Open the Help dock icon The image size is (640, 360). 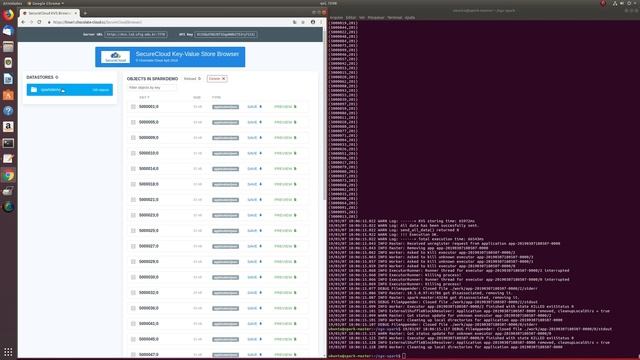pos(8,111)
